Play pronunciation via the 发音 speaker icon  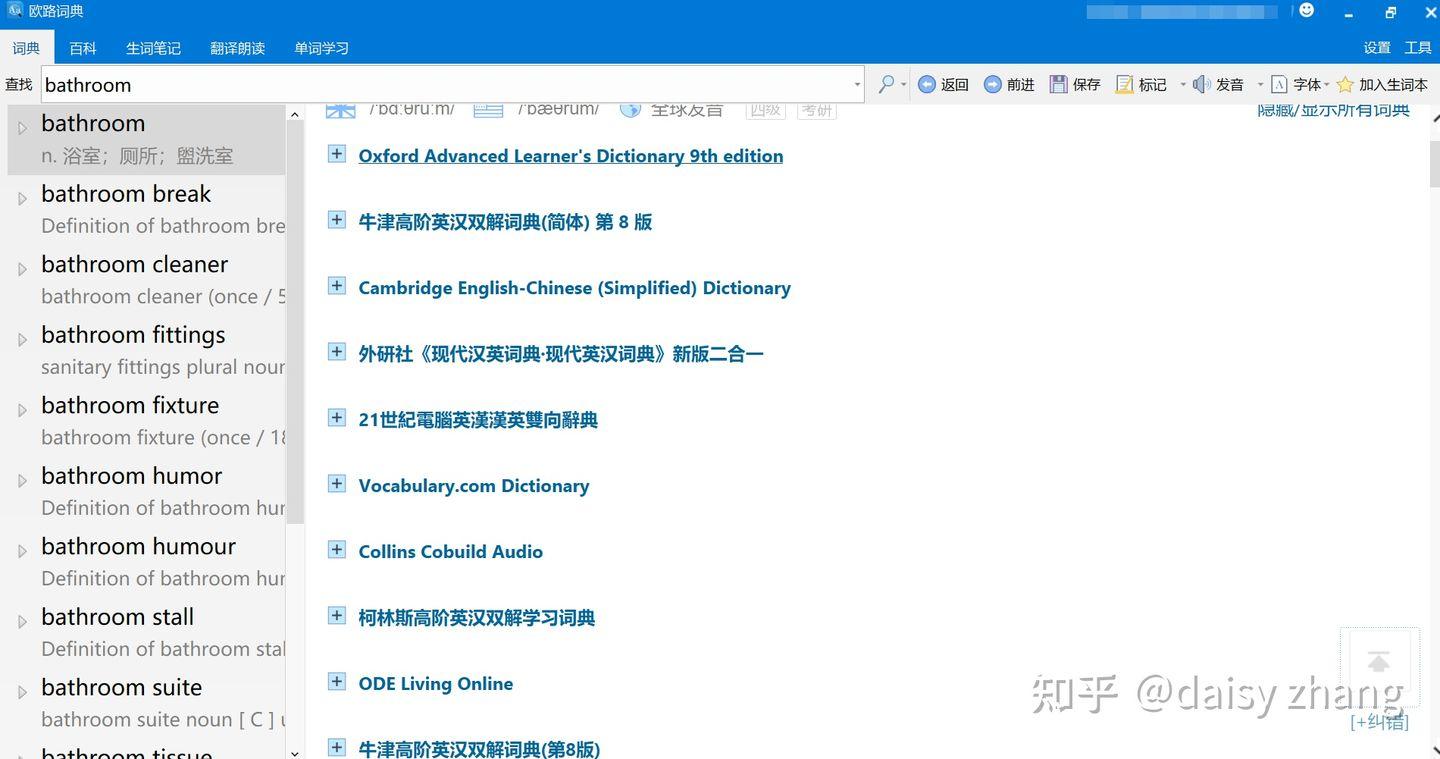pos(1202,85)
